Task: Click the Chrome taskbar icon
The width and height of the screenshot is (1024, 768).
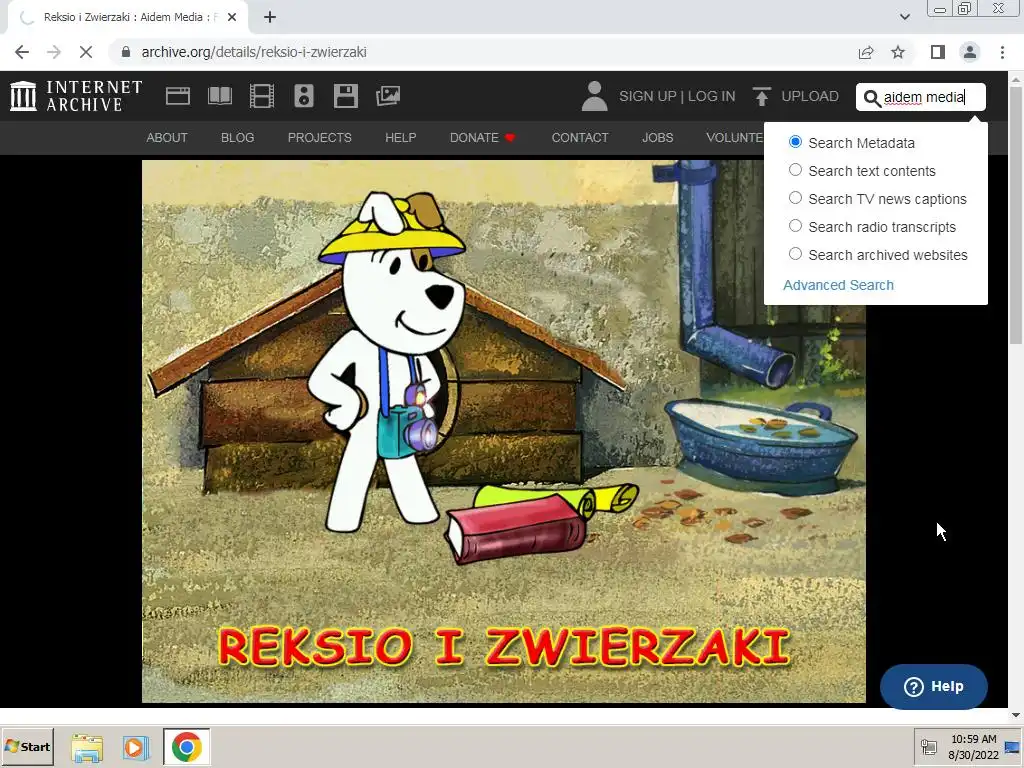Action: tap(187, 747)
